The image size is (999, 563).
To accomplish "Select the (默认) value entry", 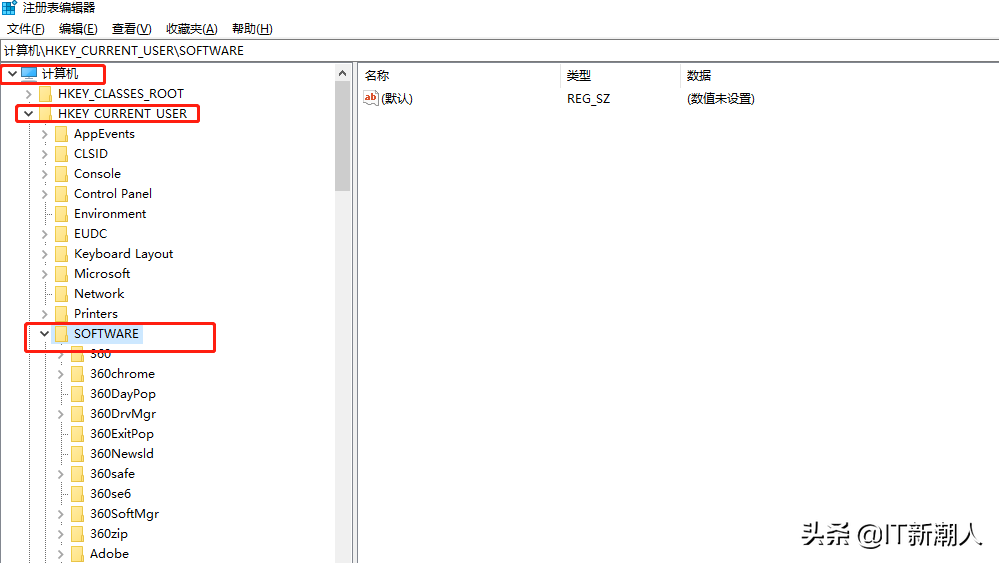I will pyautogui.click(x=397, y=99).
